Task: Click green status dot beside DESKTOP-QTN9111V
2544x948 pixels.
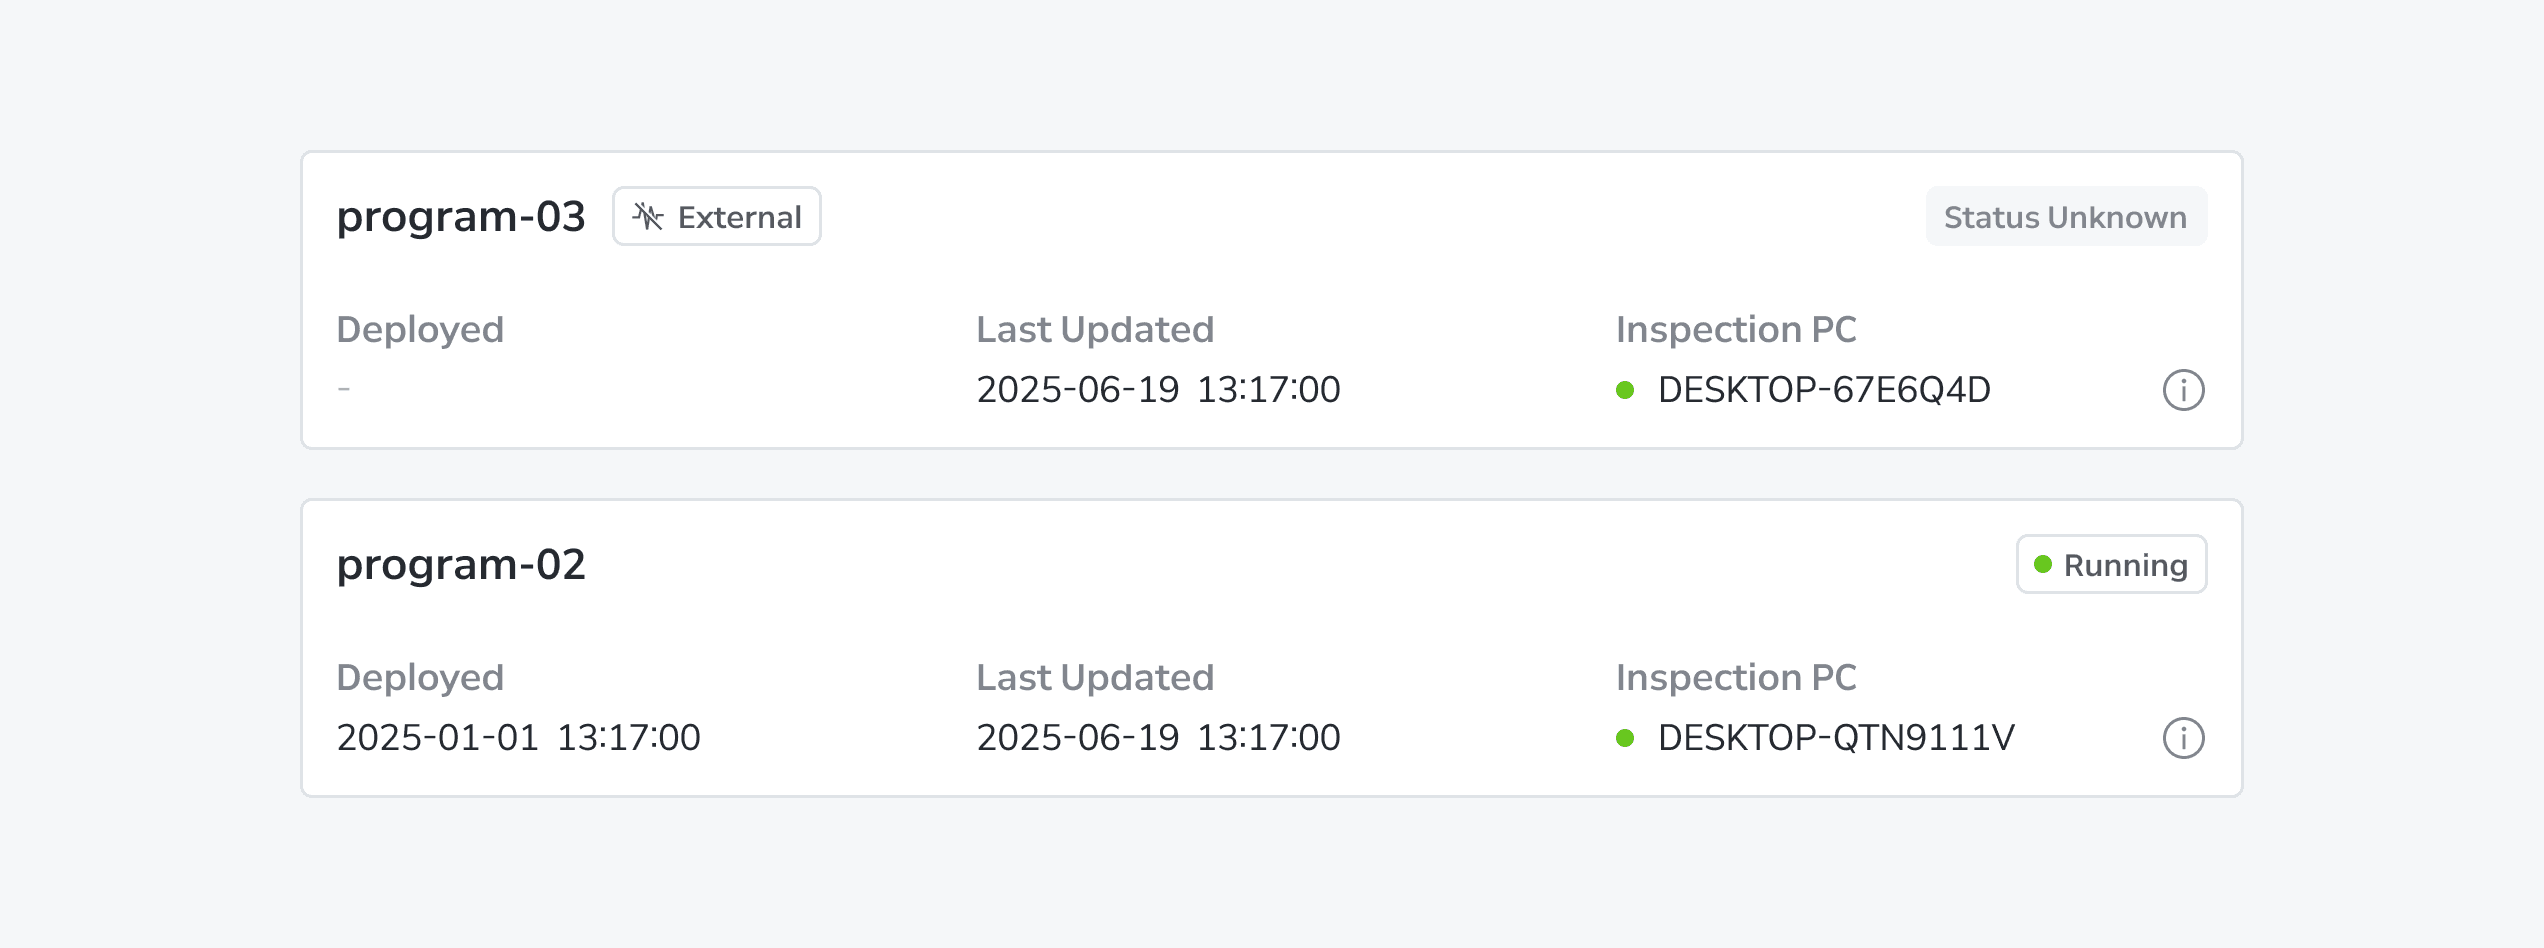Action: coord(1625,738)
